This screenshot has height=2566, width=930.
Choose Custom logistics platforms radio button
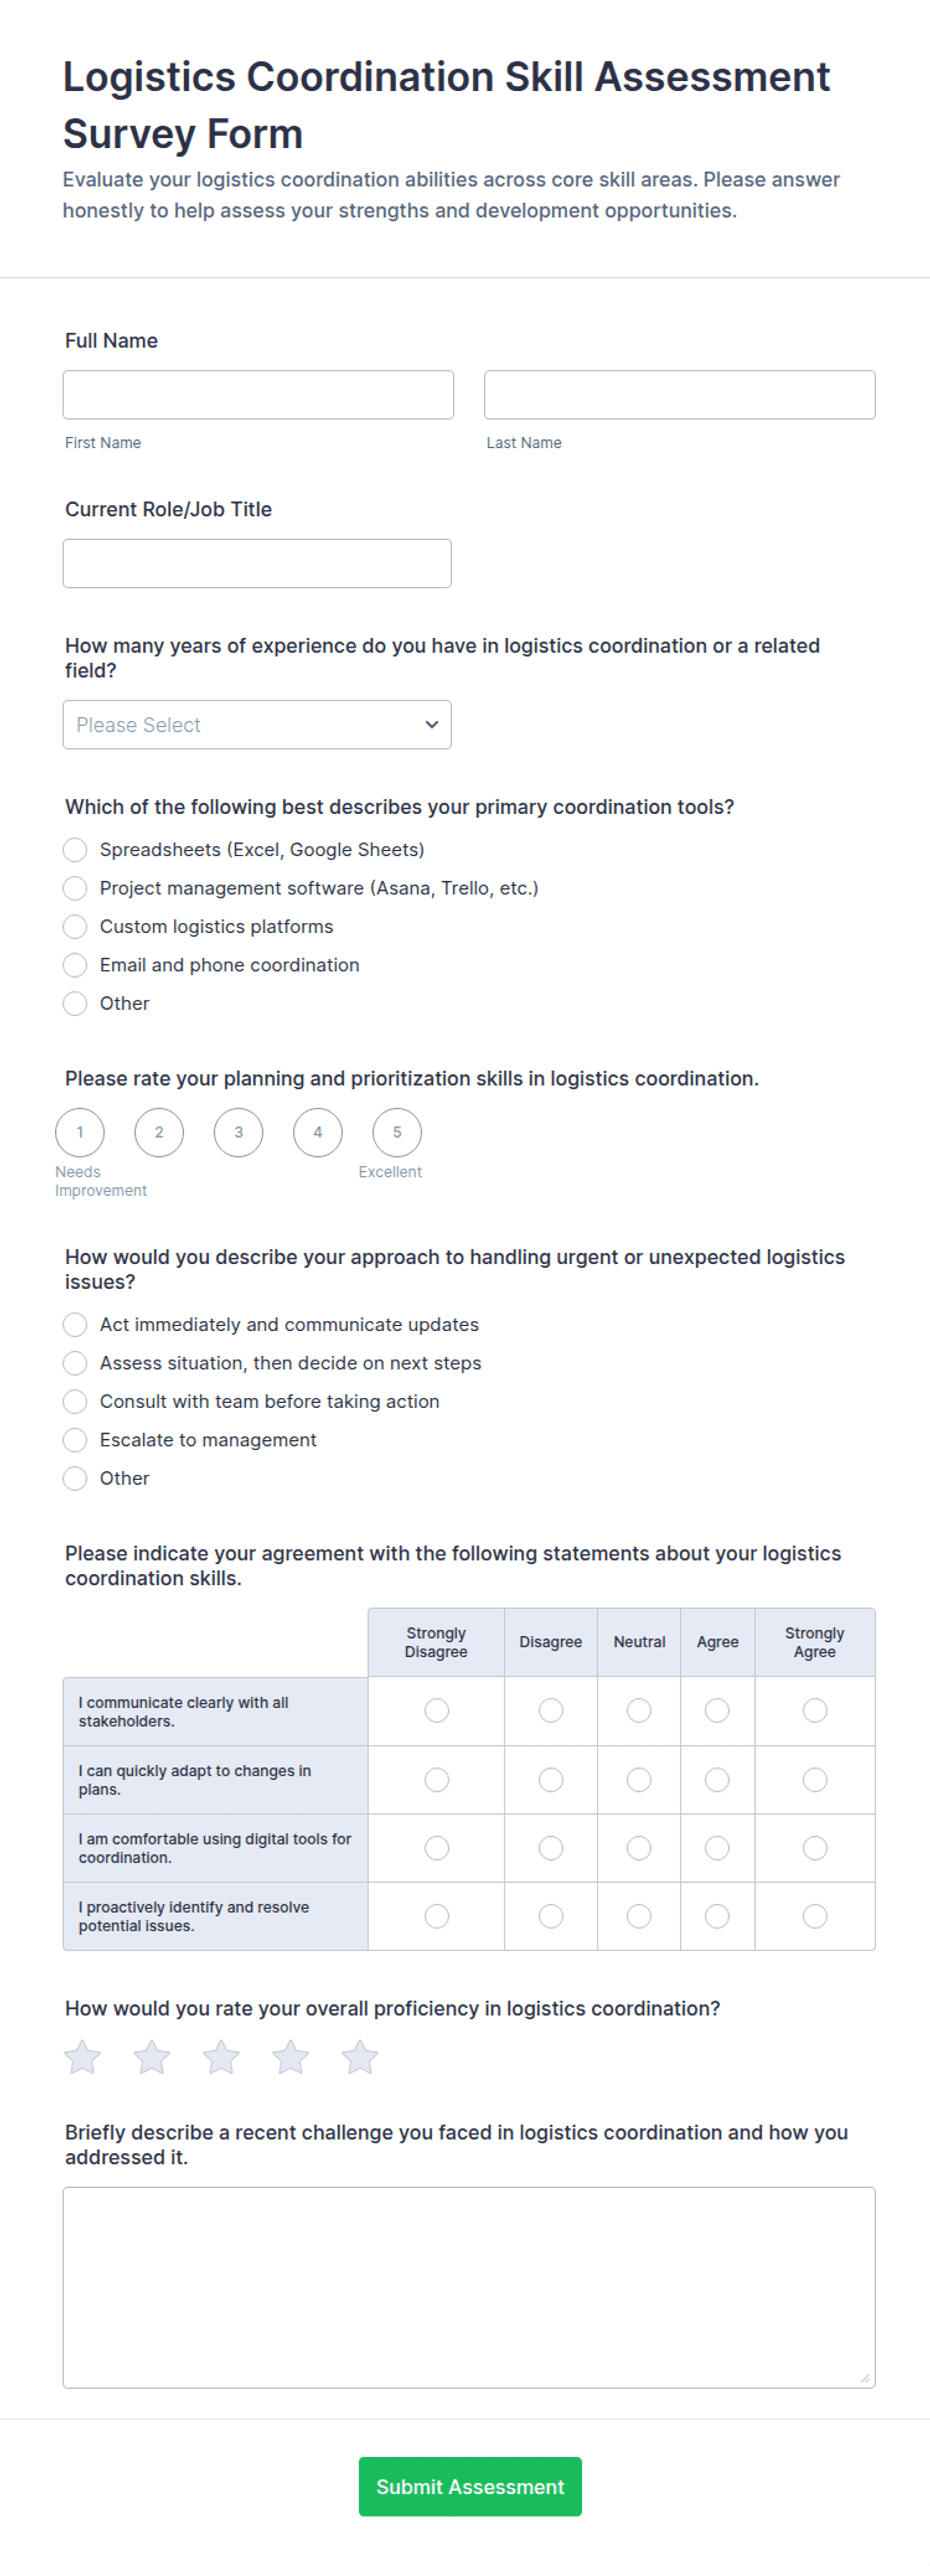tap(75, 925)
